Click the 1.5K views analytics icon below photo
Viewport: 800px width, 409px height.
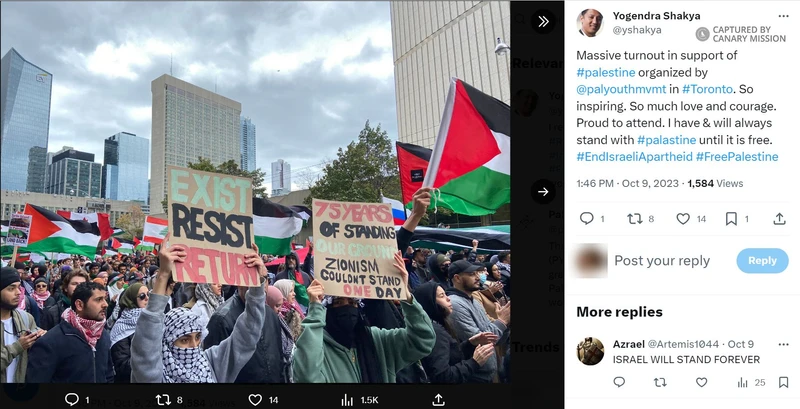[348, 400]
